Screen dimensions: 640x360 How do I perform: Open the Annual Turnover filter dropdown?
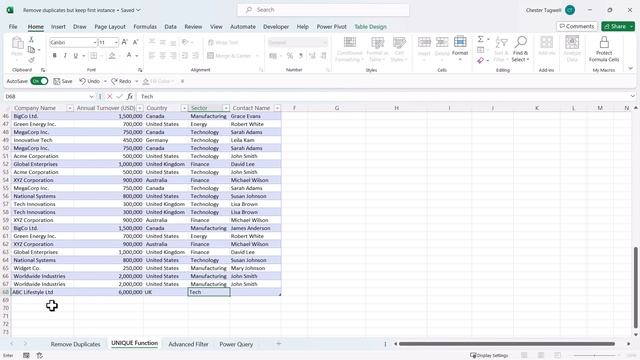(x=140, y=108)
